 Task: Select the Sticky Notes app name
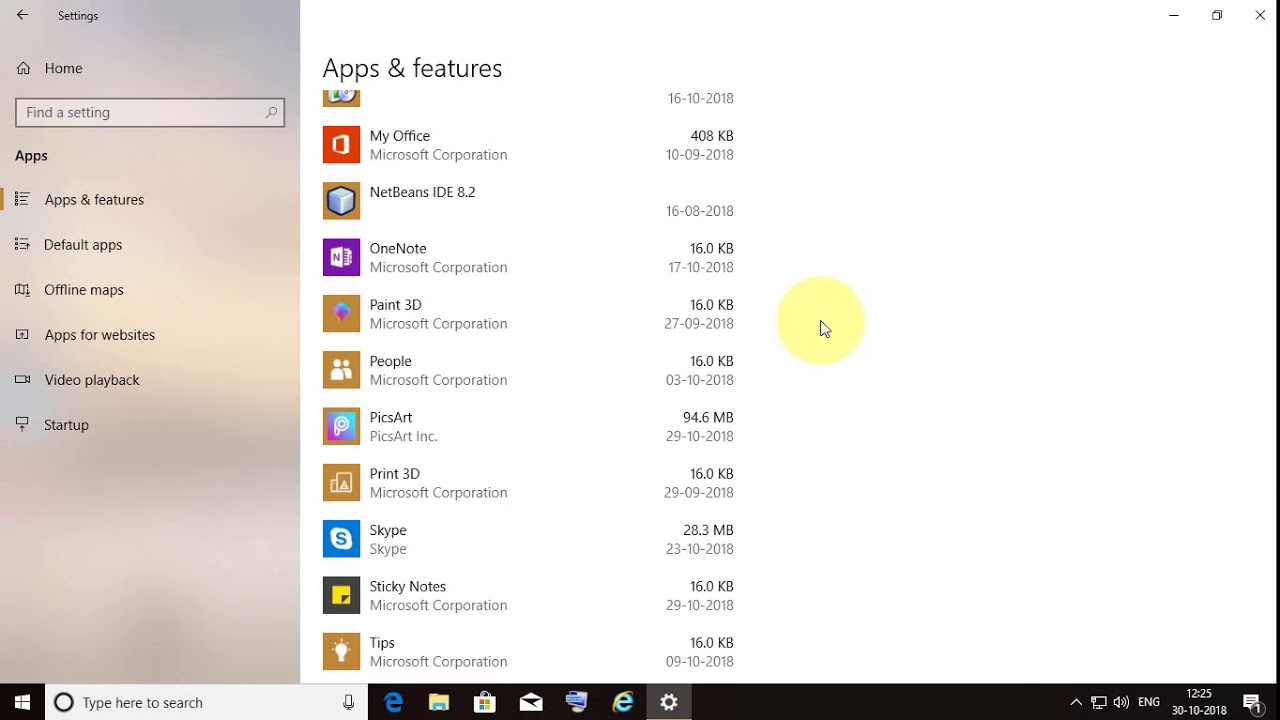(407, 586)
